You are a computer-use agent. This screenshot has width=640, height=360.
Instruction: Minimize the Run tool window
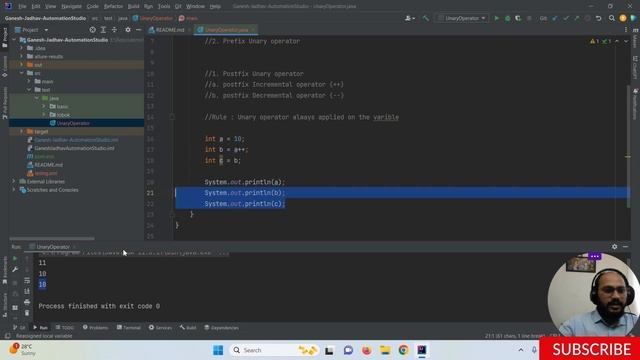625,247
